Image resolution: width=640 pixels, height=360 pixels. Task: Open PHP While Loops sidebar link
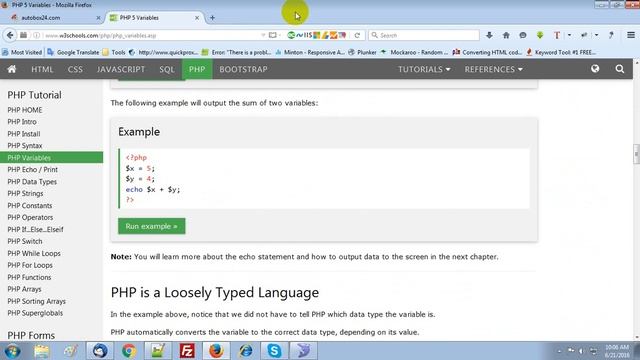[x=34, y=253]
